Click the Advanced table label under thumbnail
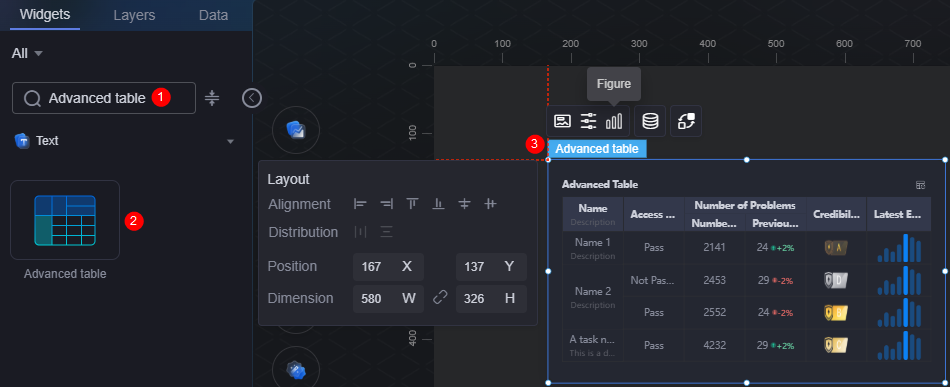The image size is (950, 387). tap(65, 274)
